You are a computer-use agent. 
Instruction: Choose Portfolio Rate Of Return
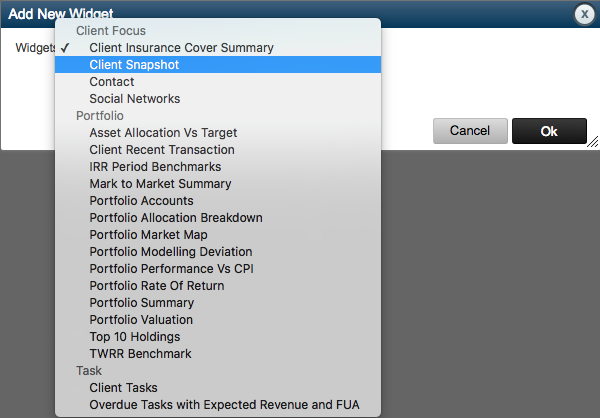click(x=157, y=286)
